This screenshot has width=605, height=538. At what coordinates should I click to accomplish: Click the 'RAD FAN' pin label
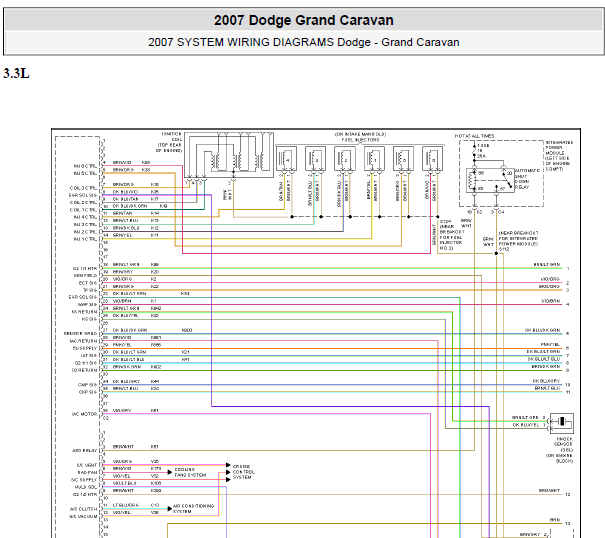point(87,473)
